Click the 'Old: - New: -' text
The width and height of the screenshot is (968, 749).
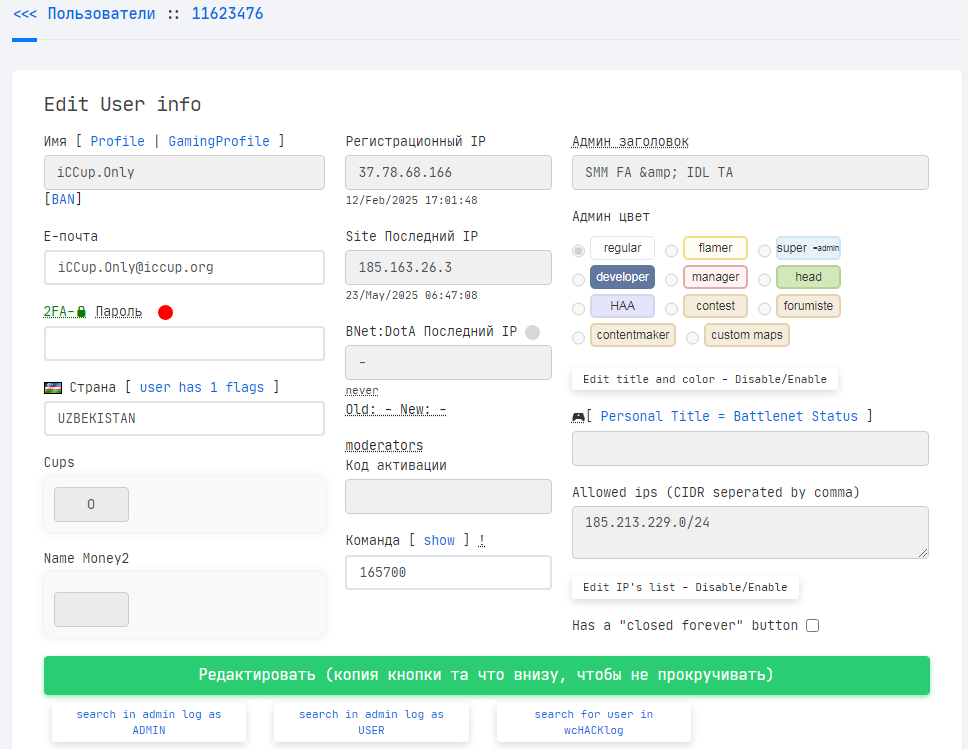(x=396, y=409)
